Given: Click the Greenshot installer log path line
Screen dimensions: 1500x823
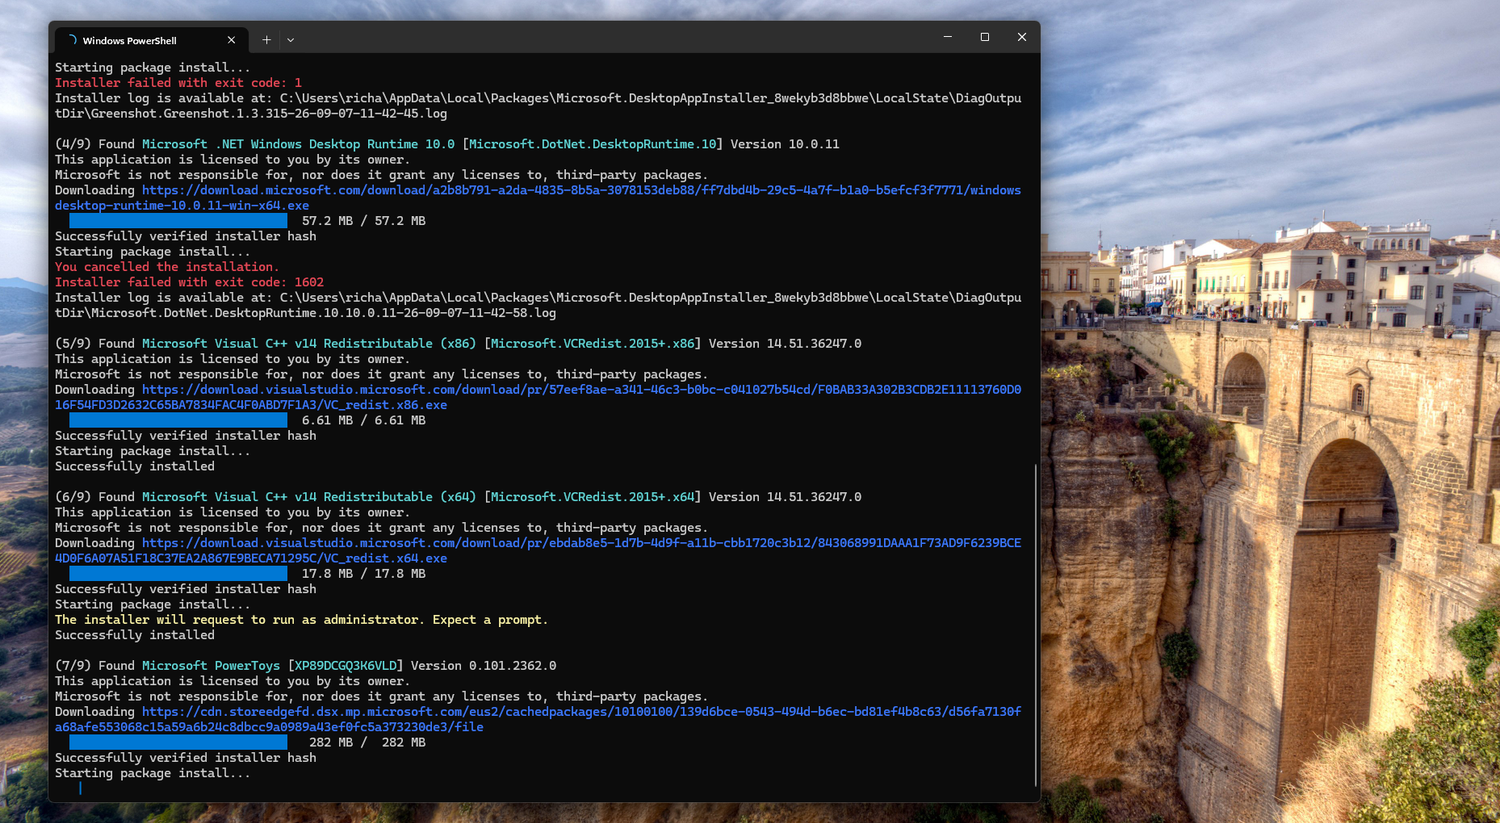Looking at the screenshot, I should coord(538,106).
